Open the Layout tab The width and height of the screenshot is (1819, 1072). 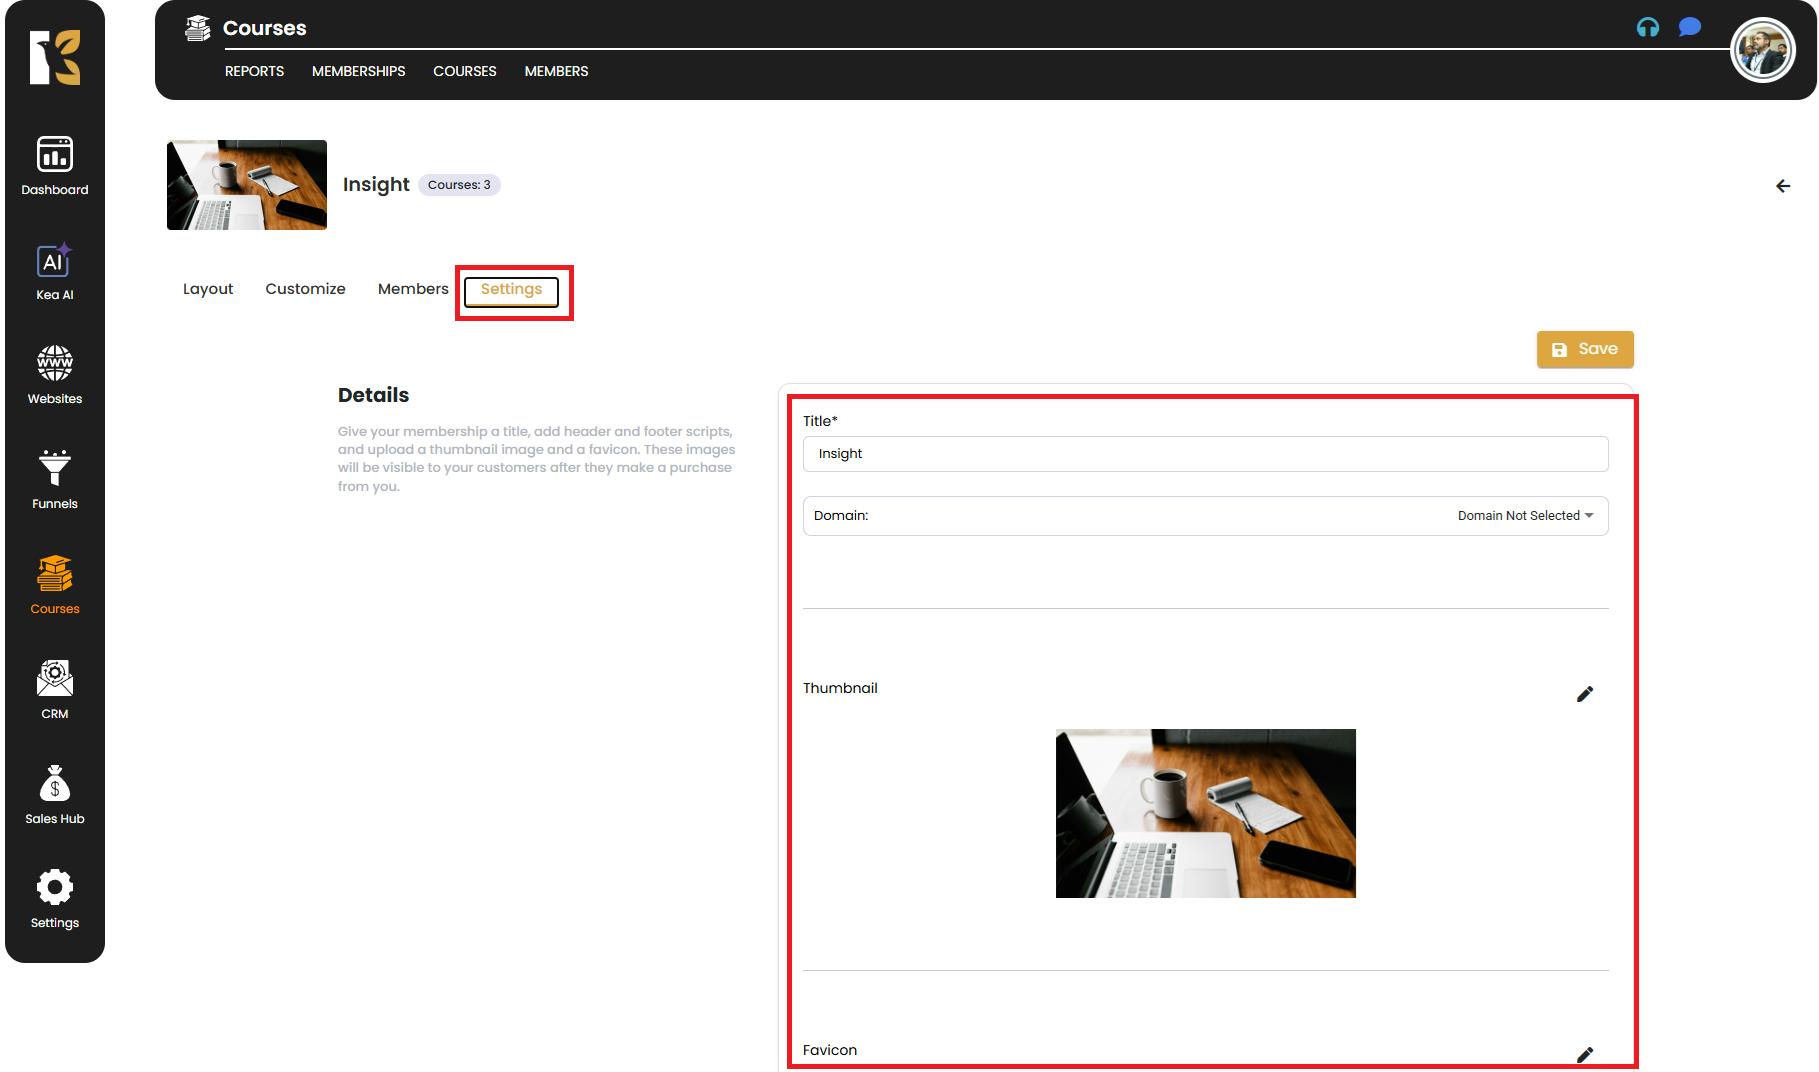click(x=208, y=289)
